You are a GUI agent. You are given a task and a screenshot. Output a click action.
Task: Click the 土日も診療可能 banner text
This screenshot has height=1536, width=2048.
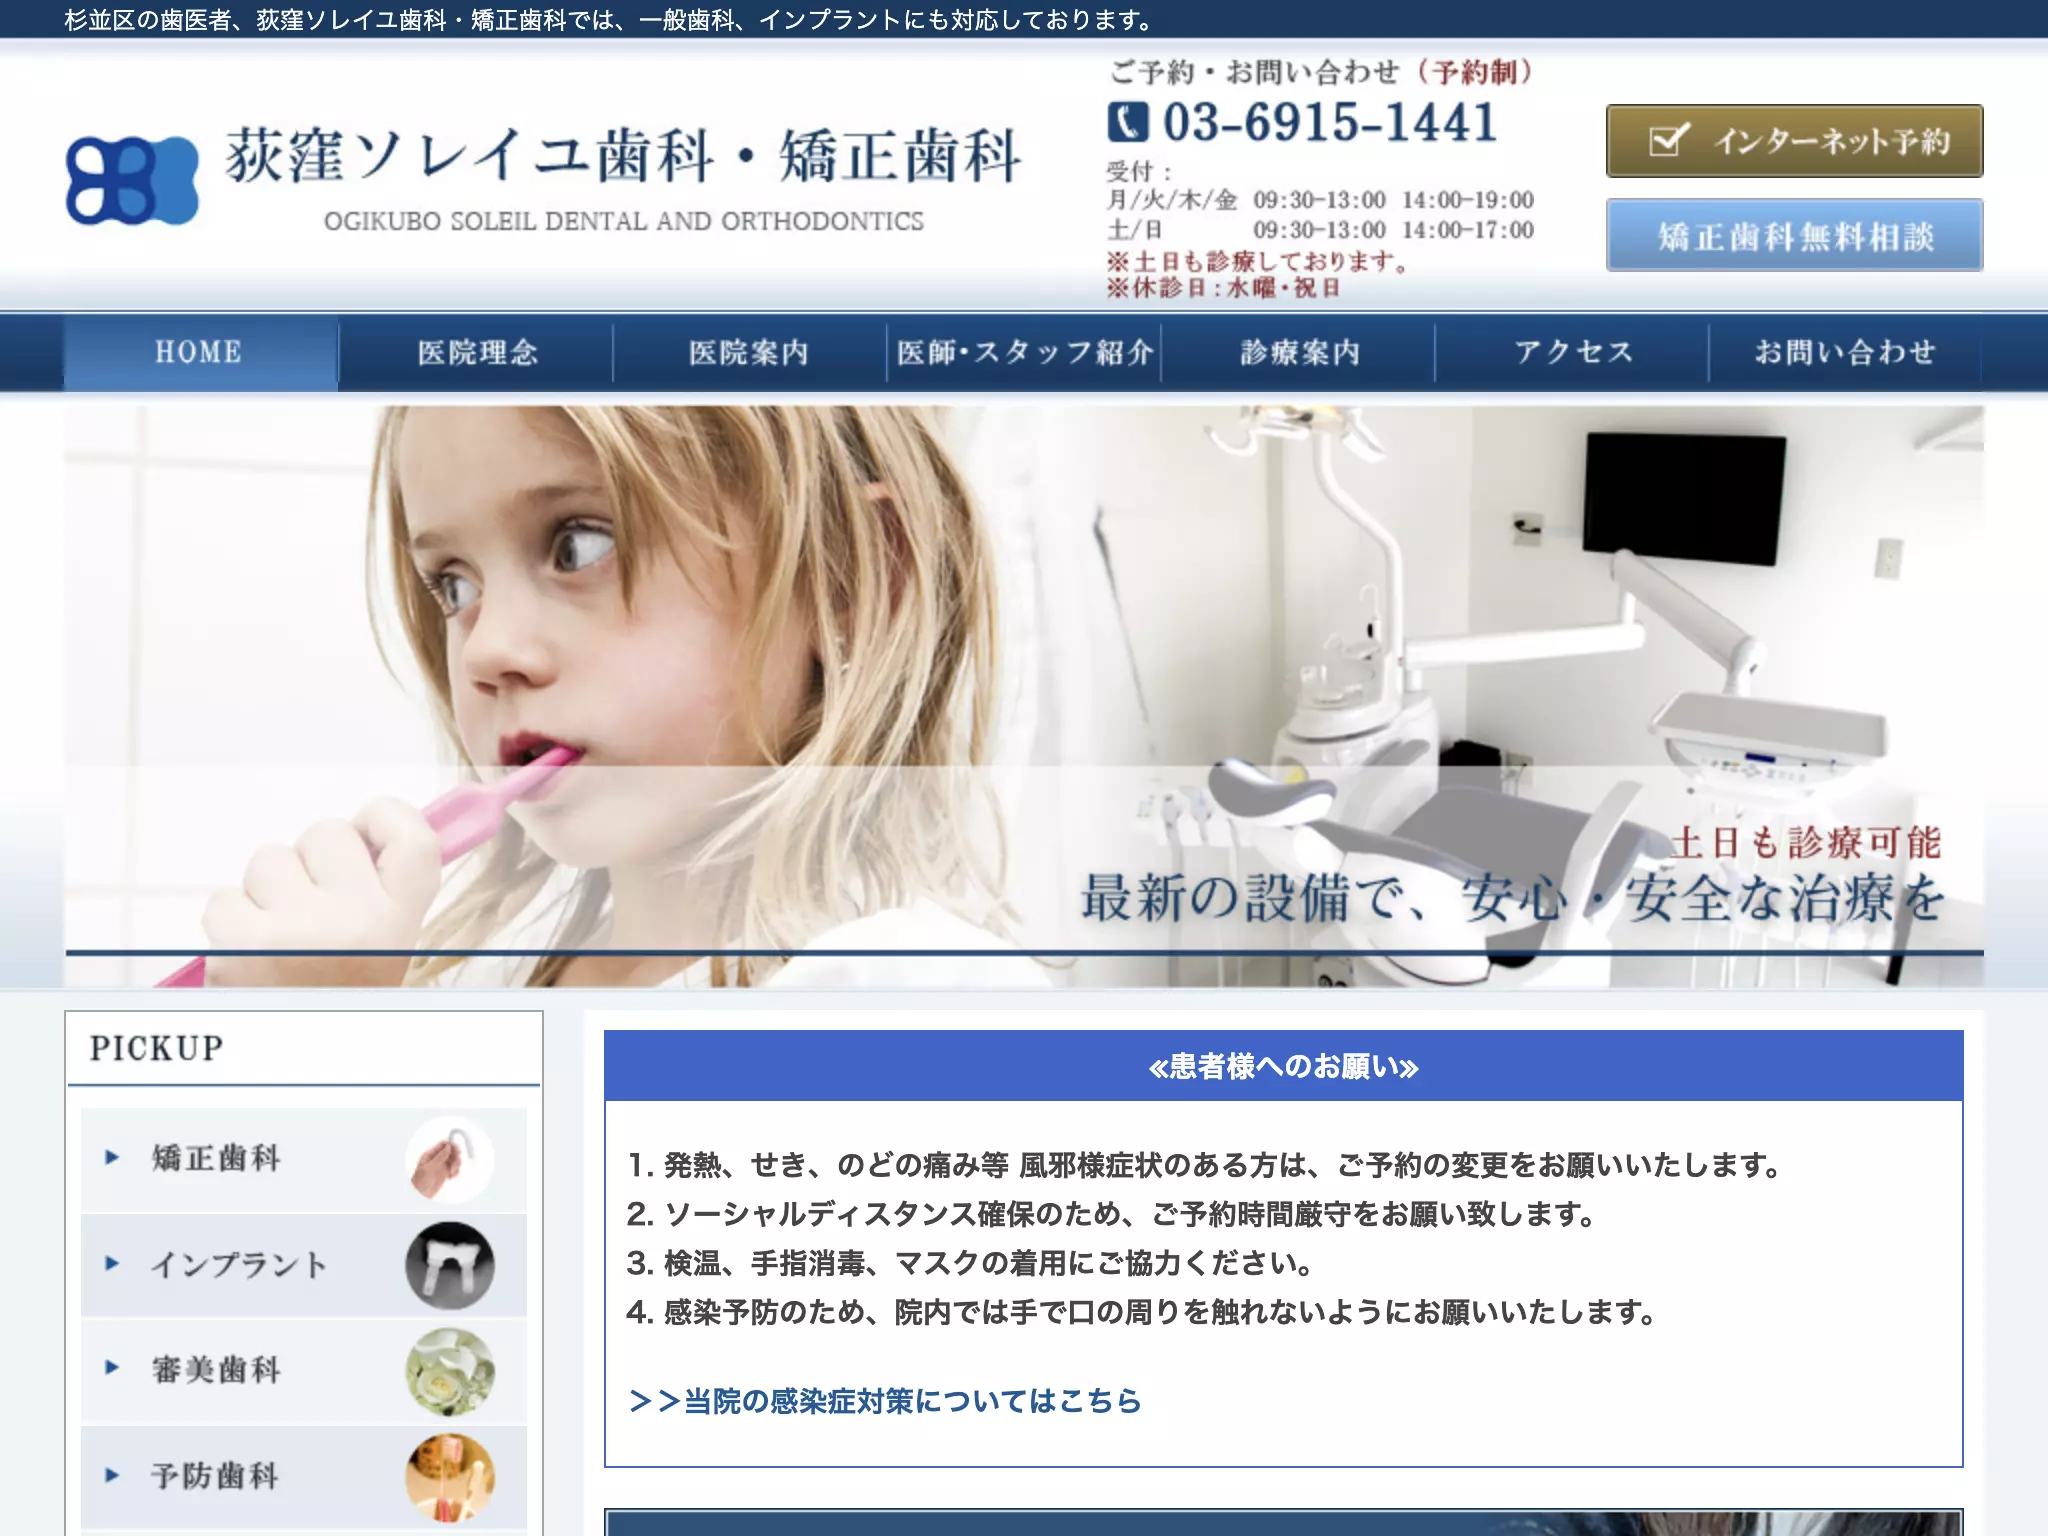pyautogui.click(x=1805, y=843)
